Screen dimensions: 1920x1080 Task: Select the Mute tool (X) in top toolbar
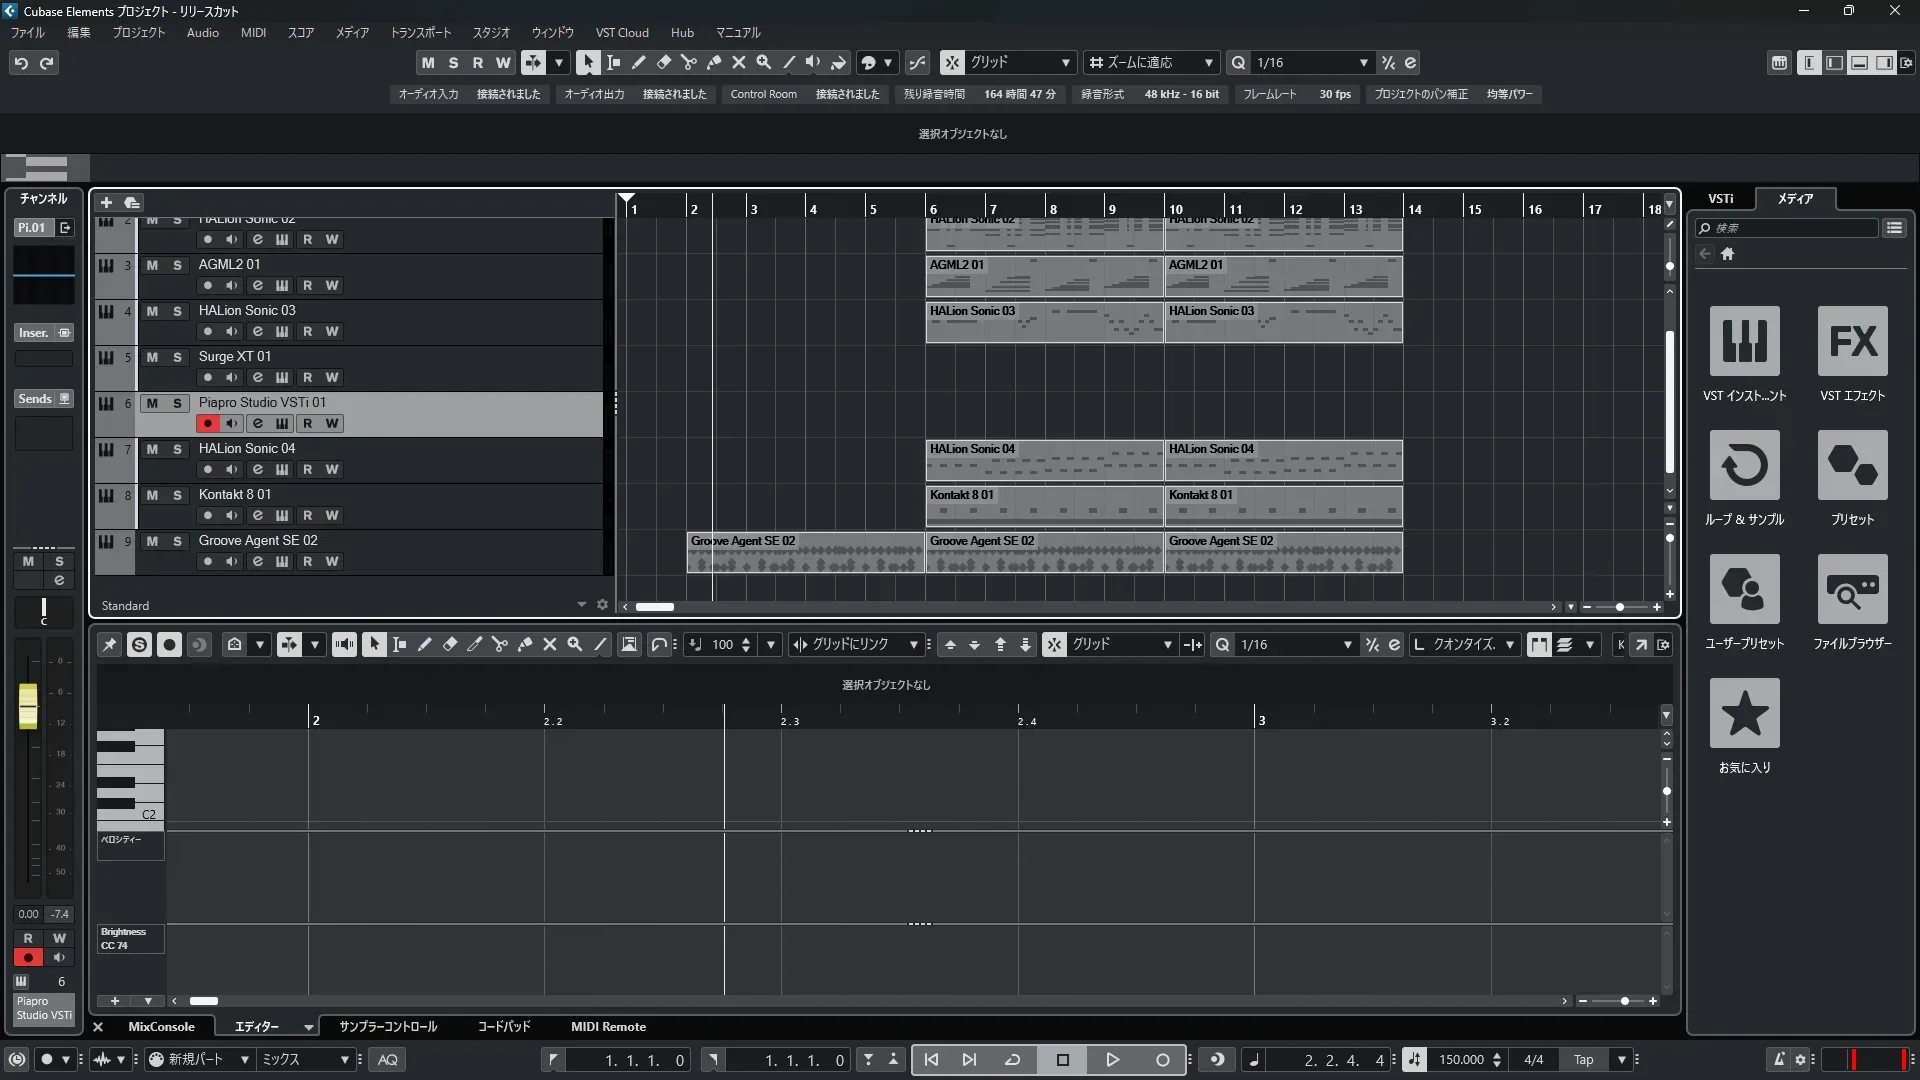point(739,62)
